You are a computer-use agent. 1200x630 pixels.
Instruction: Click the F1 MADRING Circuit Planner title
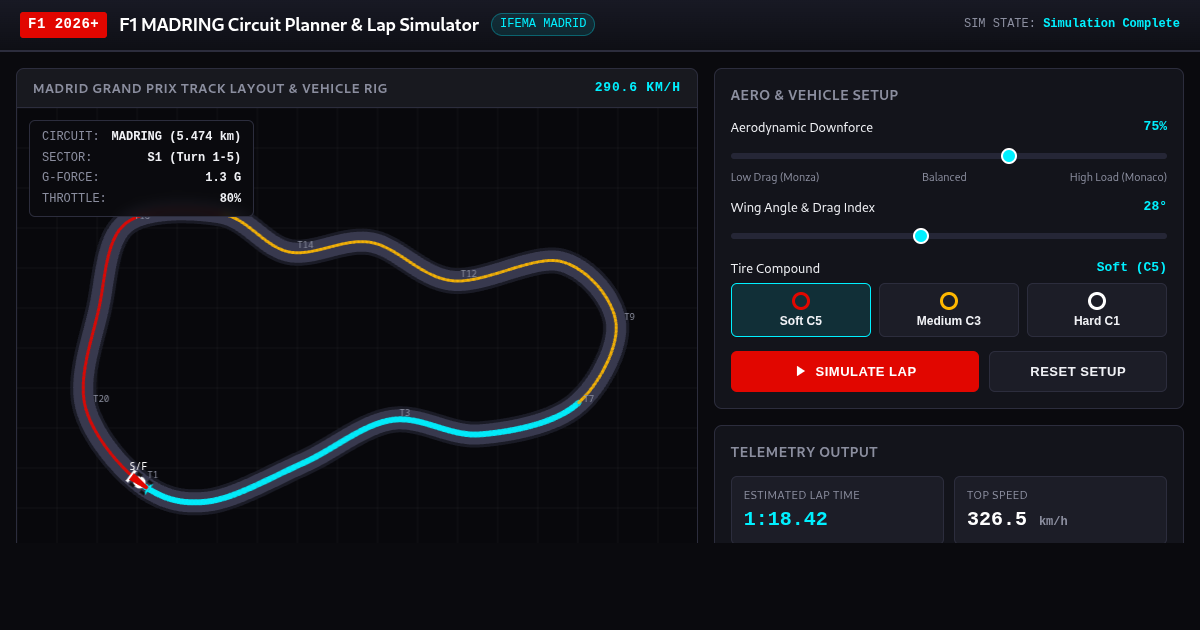coord(299,25)
